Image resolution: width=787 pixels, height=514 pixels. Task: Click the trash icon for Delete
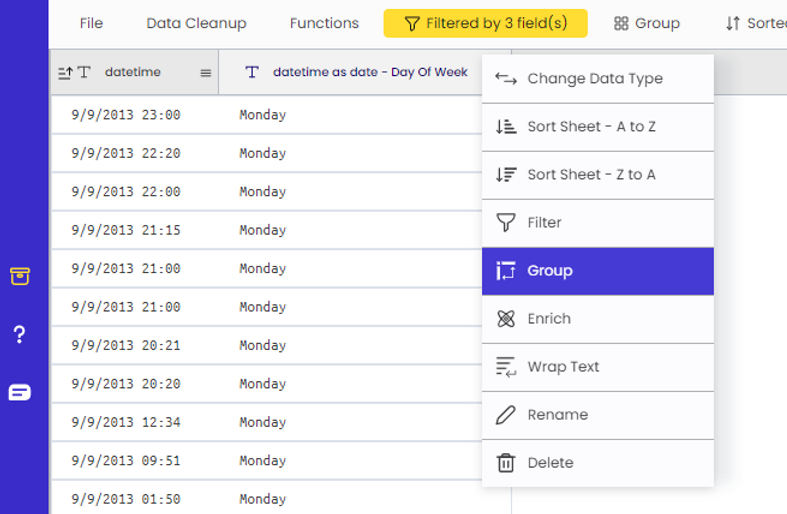(506, 463)
